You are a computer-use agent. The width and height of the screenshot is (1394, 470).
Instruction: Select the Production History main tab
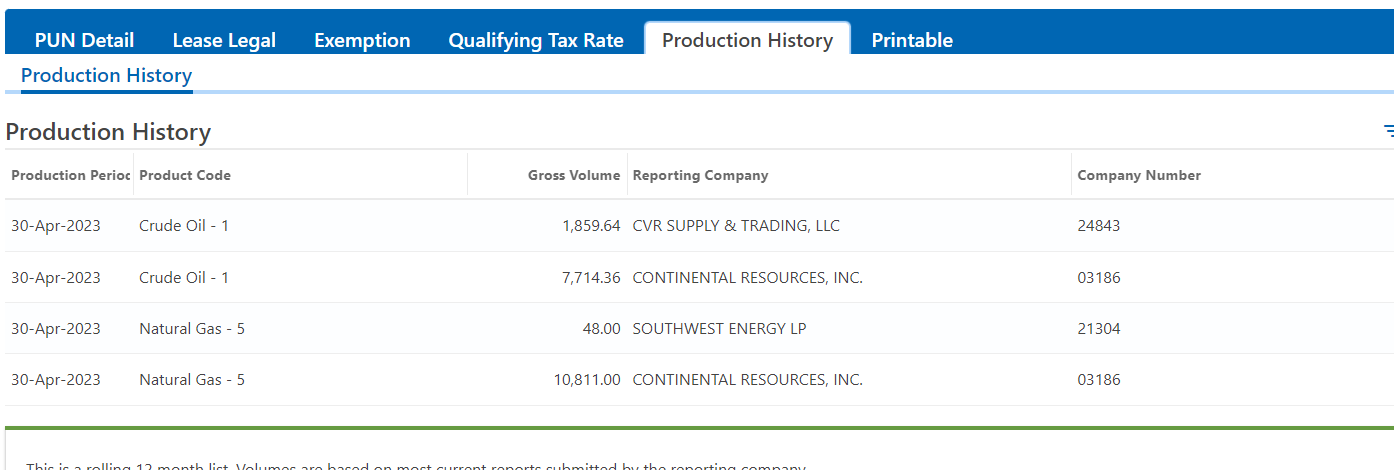pos(747,40)
